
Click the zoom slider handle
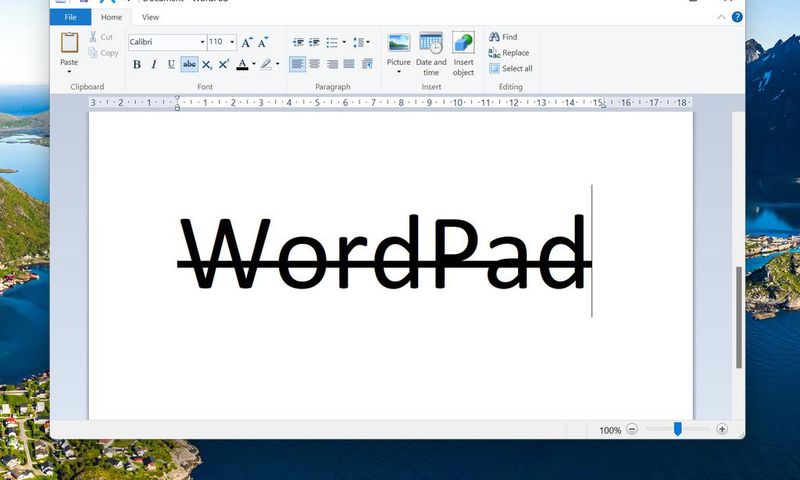678,429
